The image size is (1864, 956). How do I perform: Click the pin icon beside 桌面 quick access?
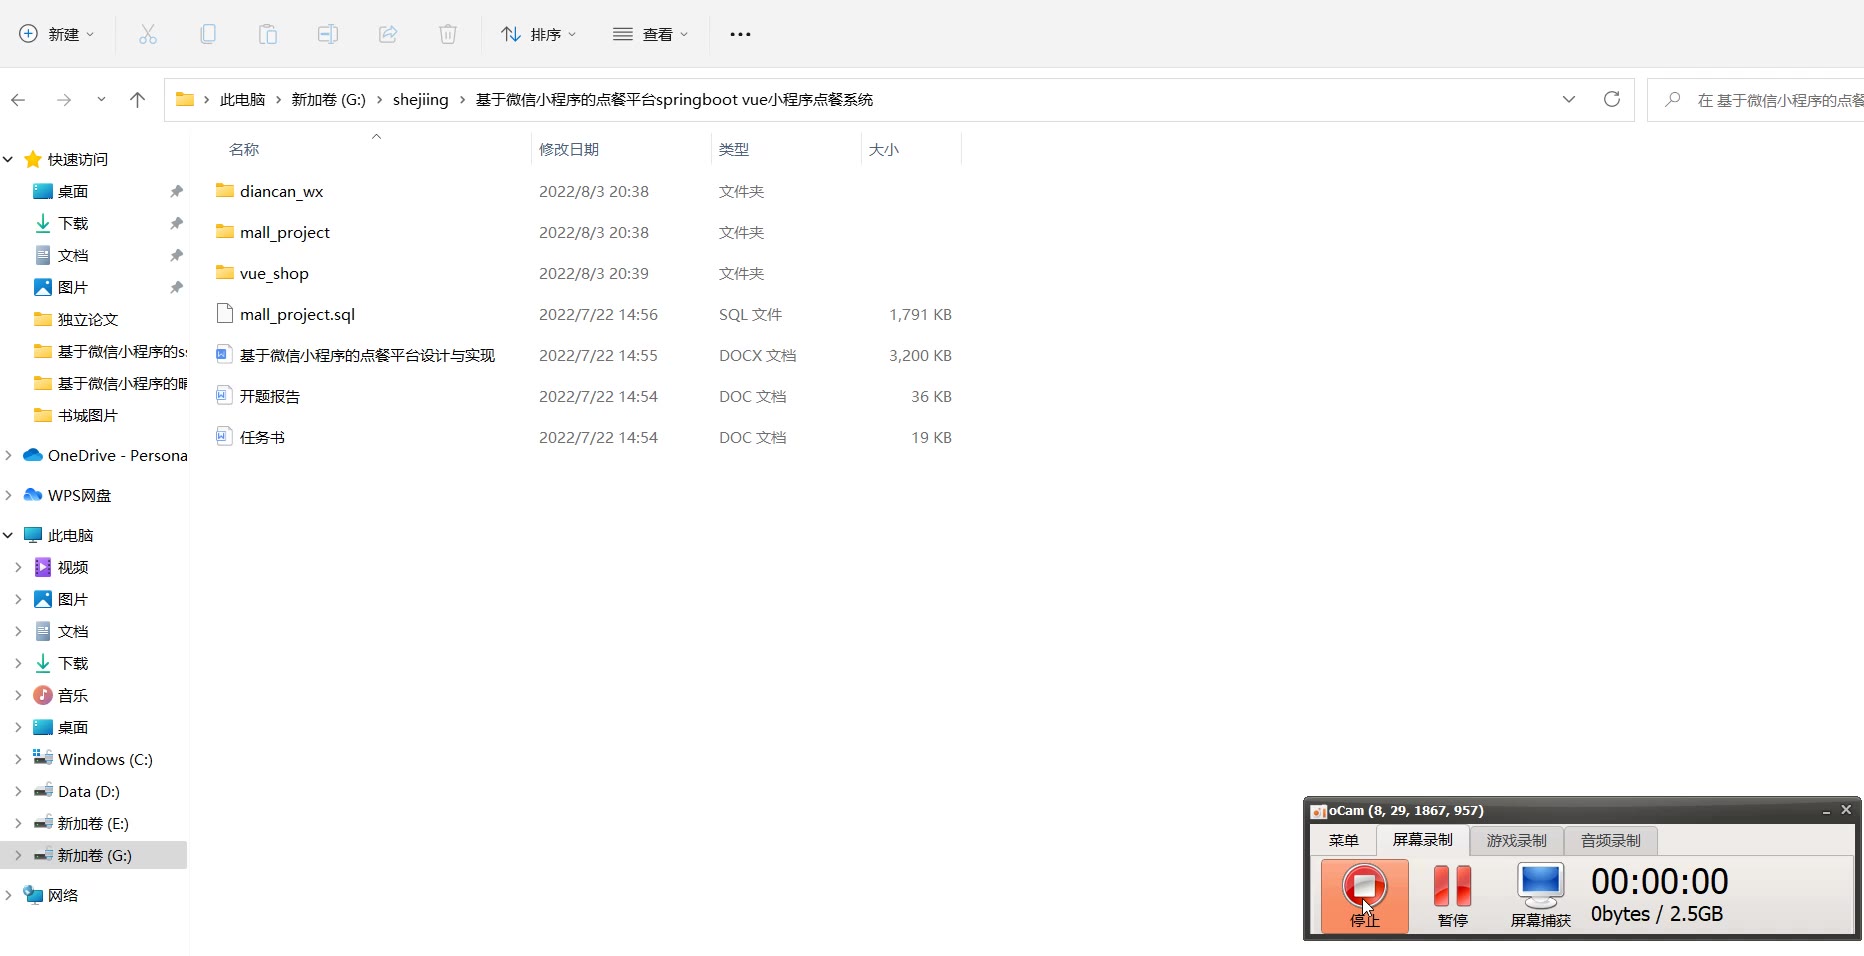[x=176, y=191]
